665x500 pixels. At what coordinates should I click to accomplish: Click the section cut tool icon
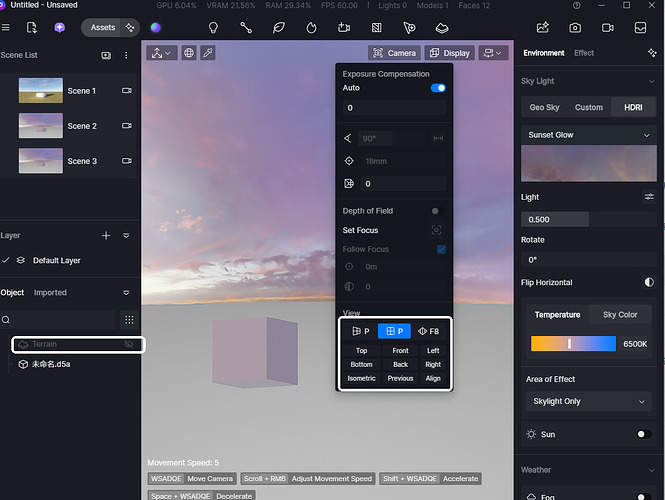(377, 28)
